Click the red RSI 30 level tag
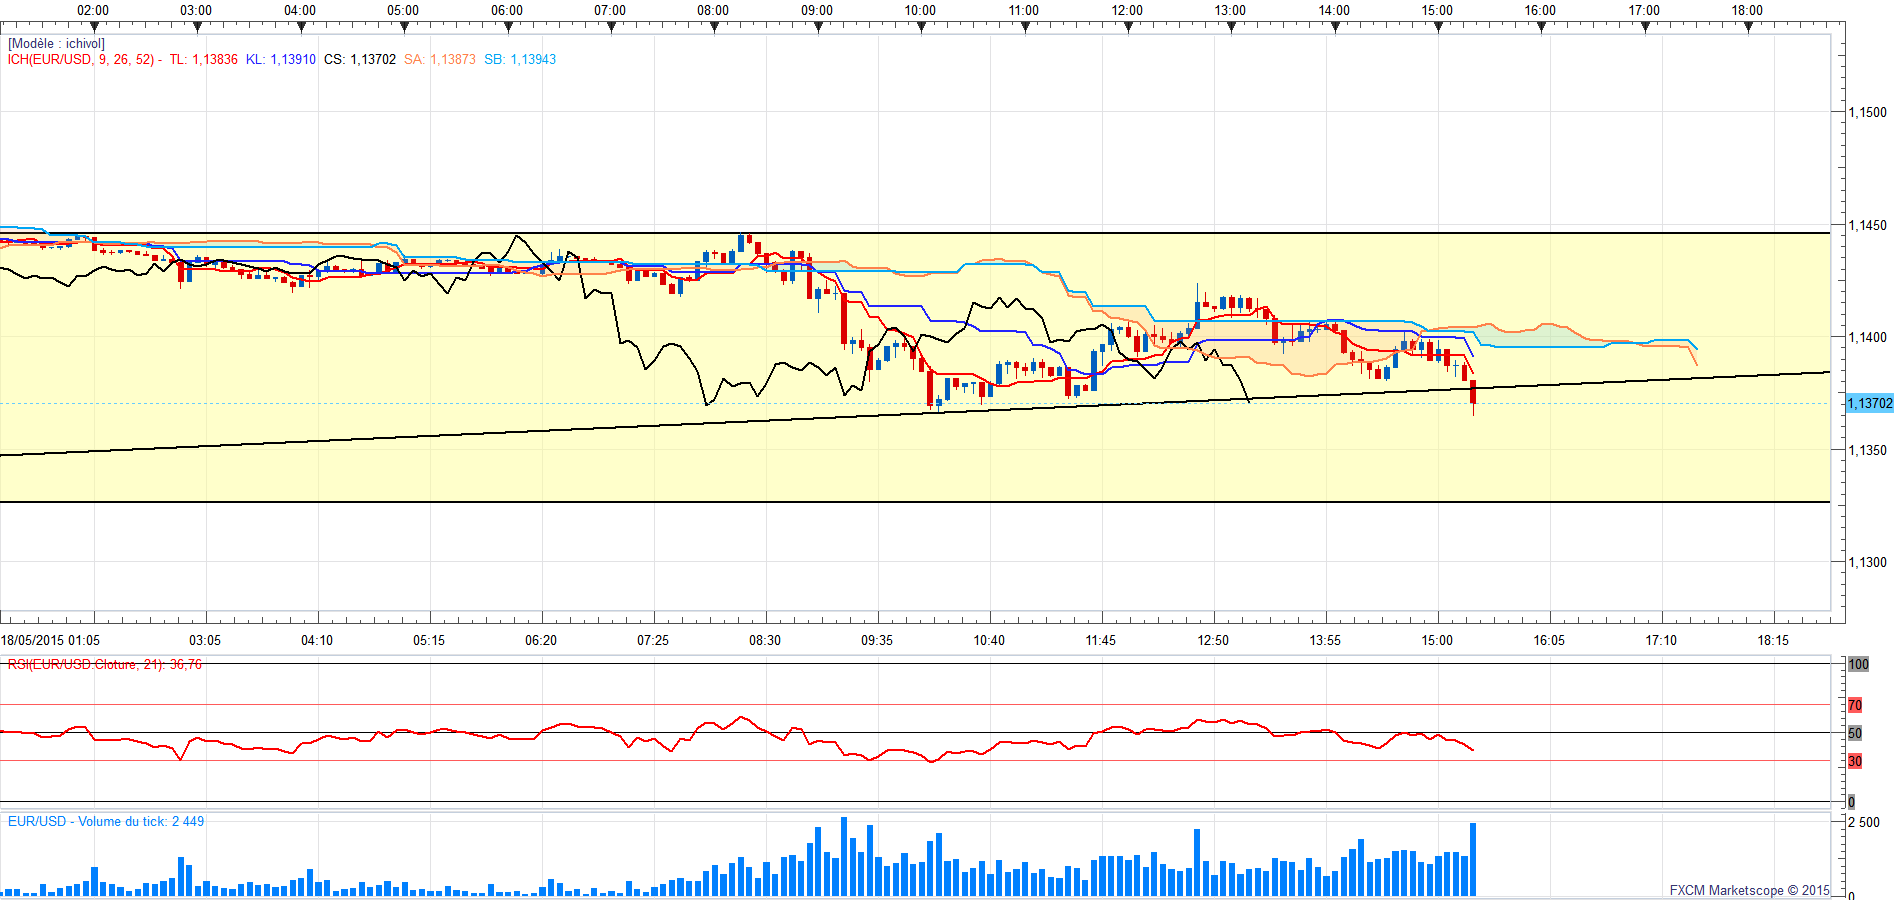 [x=1855, y=762]
